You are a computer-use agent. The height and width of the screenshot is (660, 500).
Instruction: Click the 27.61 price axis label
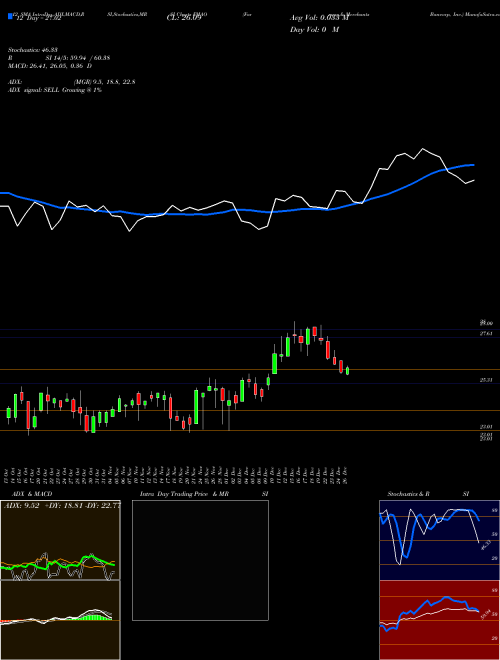click(x=486, y=333)
